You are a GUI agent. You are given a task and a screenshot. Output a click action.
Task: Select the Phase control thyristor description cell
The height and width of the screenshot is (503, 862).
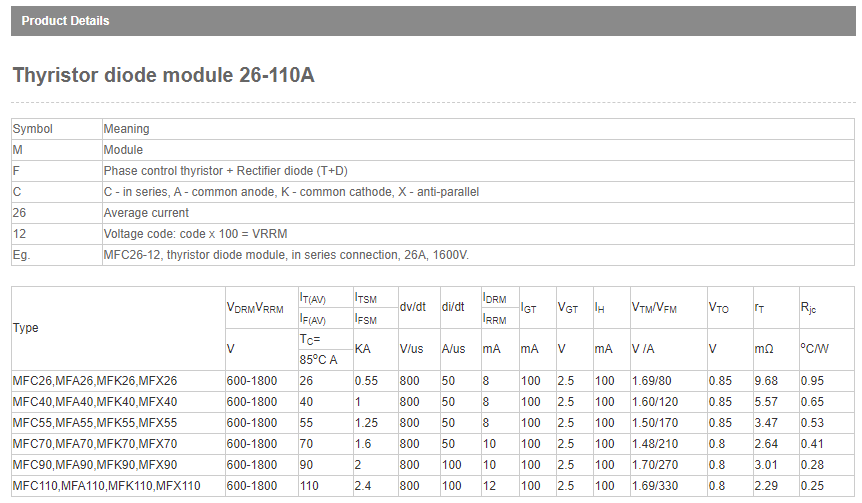[x=226, y=171]
